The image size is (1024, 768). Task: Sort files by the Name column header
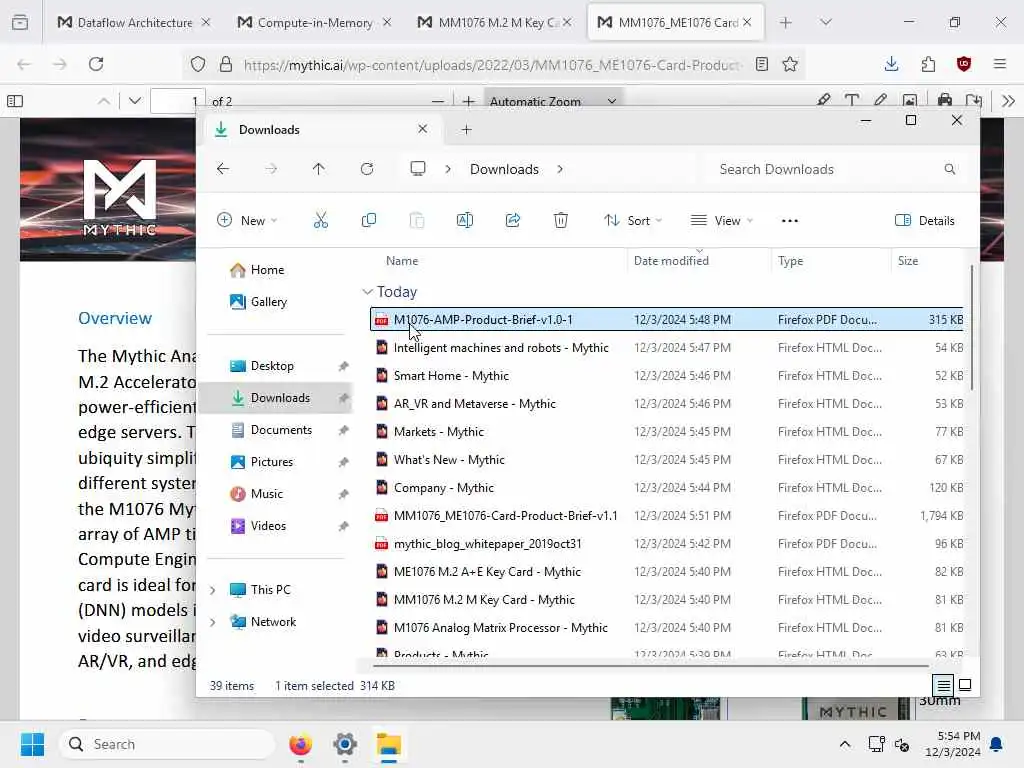click(x=402, y=261)
